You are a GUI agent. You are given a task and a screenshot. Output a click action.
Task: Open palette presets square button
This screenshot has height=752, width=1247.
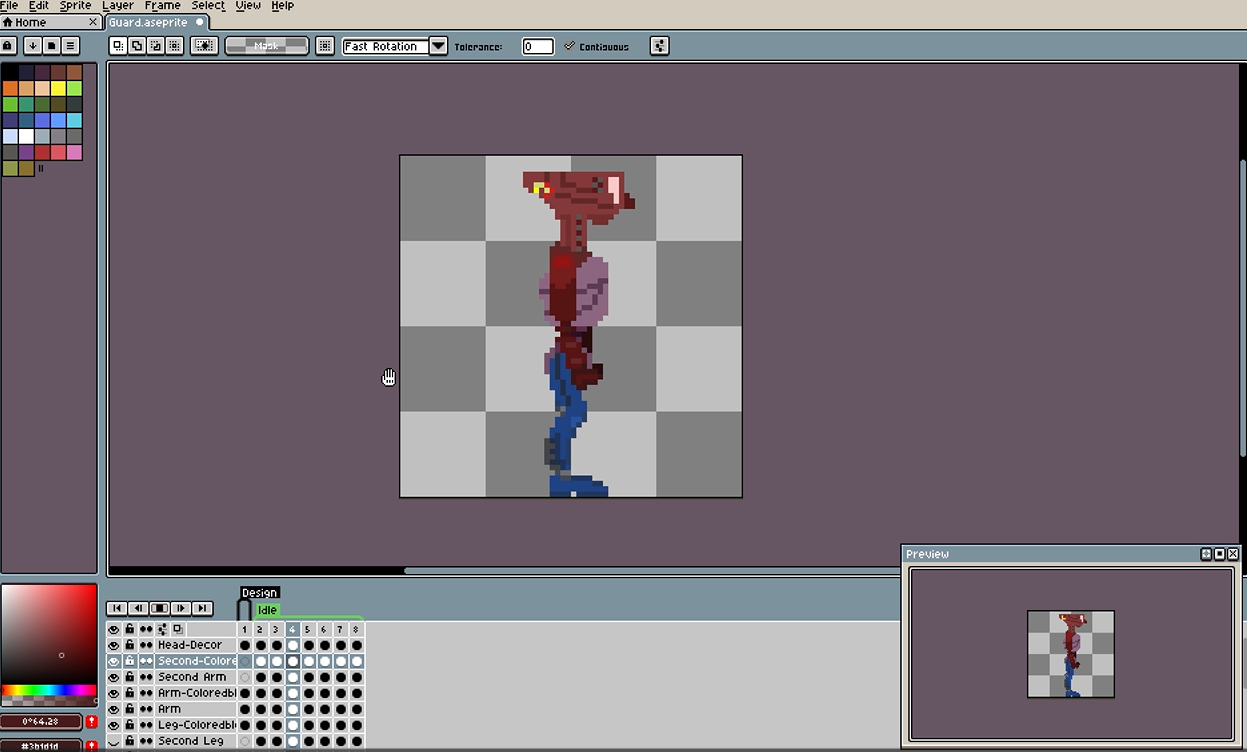pyautogui.click(x=51, y=45)
